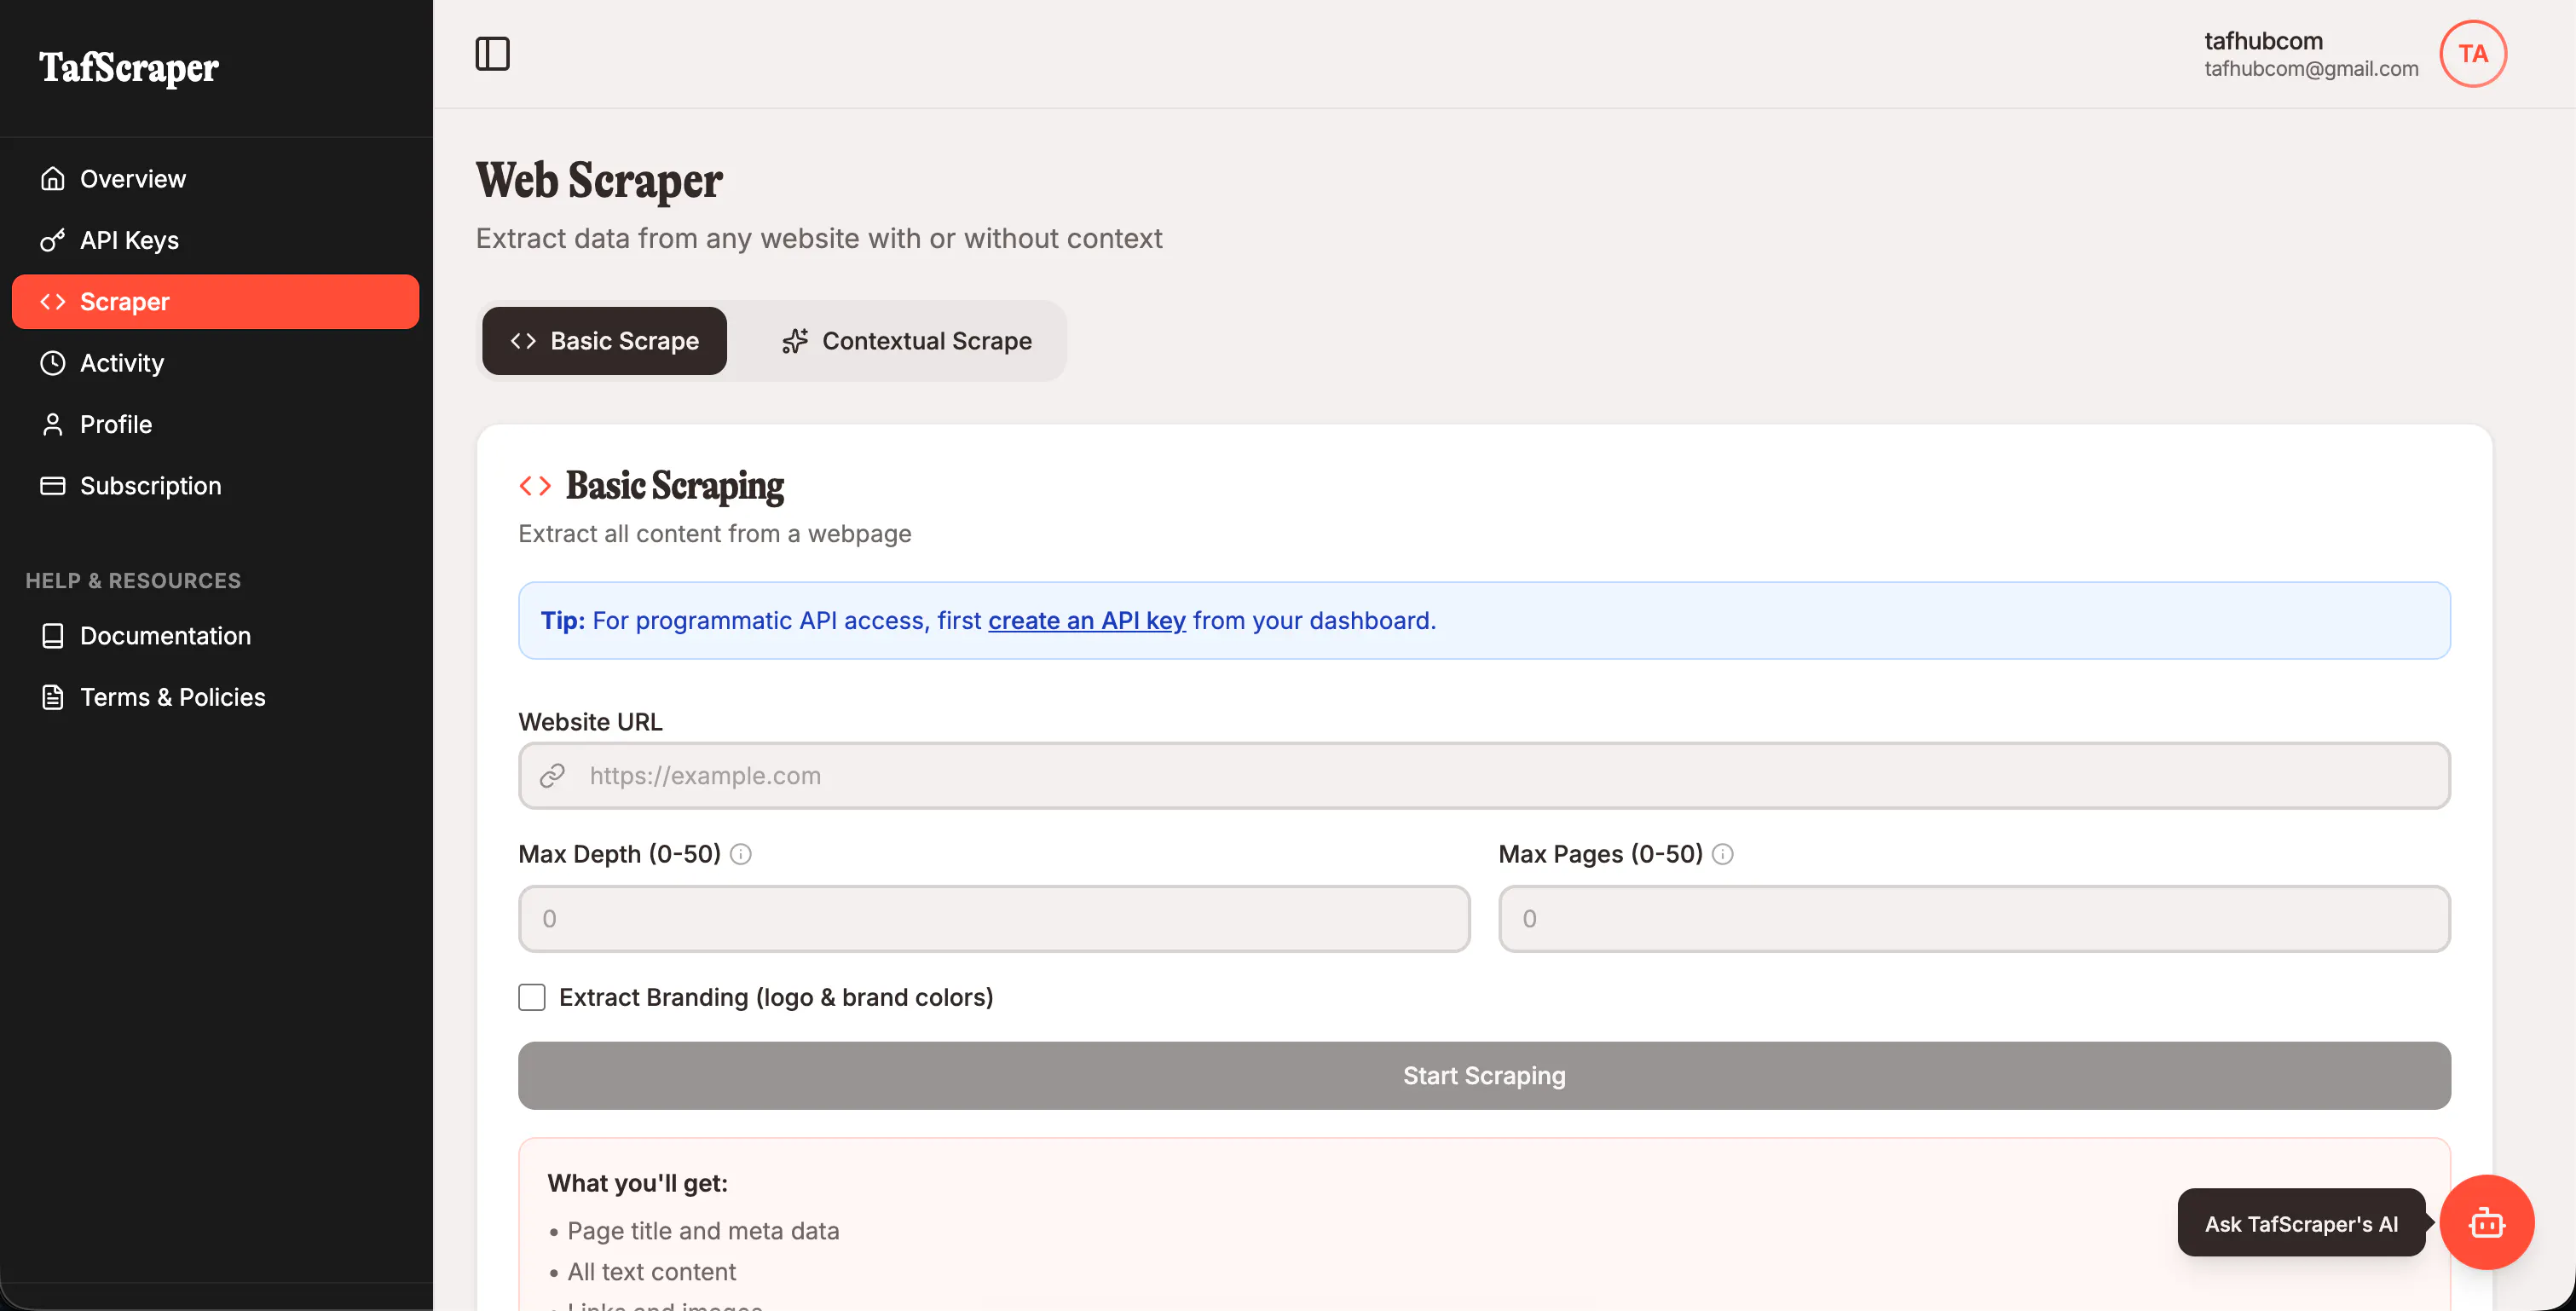The height and width of the screenshot is (1311, 2576).
Task: Click the Max Pages number field
Action: pos(1974,919)
